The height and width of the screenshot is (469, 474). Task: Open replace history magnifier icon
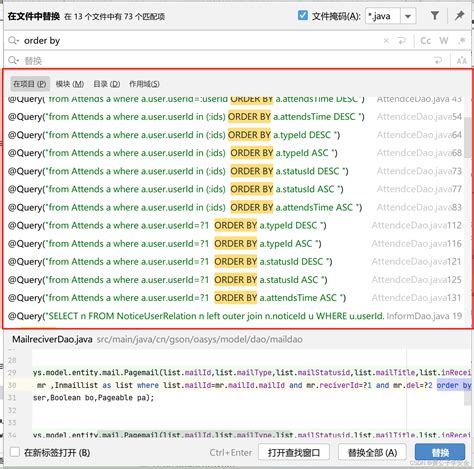pos(13,60)
